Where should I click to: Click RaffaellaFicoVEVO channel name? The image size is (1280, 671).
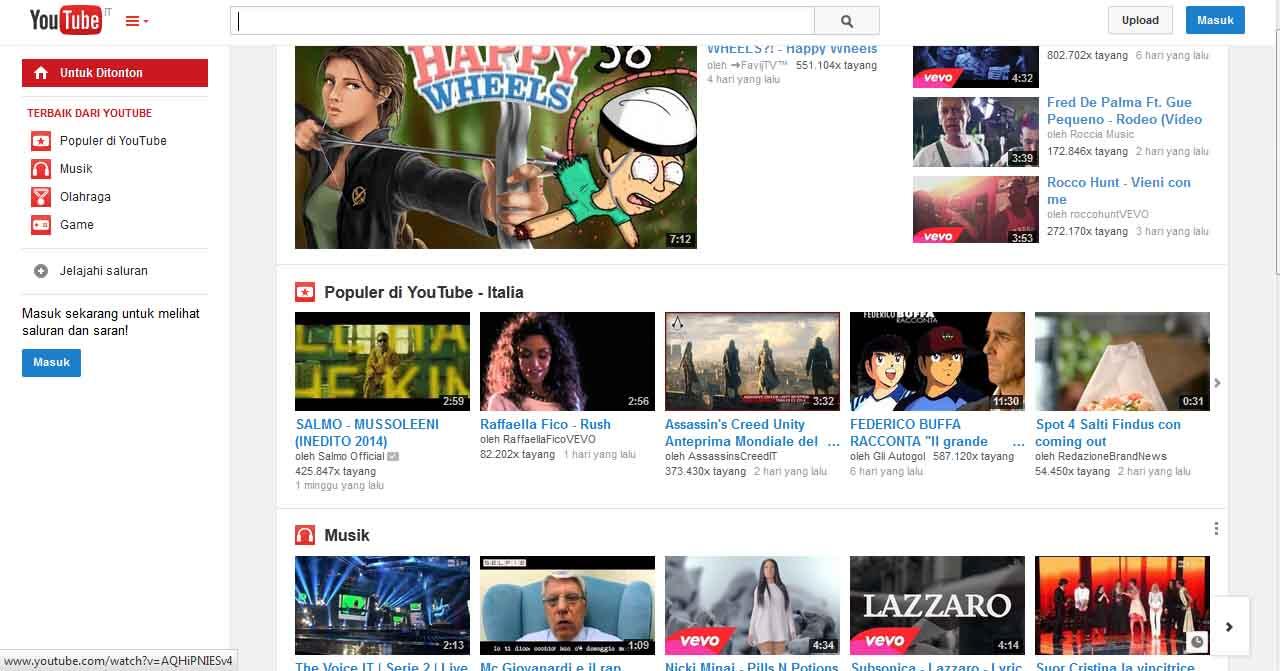(x=549, y=439)
